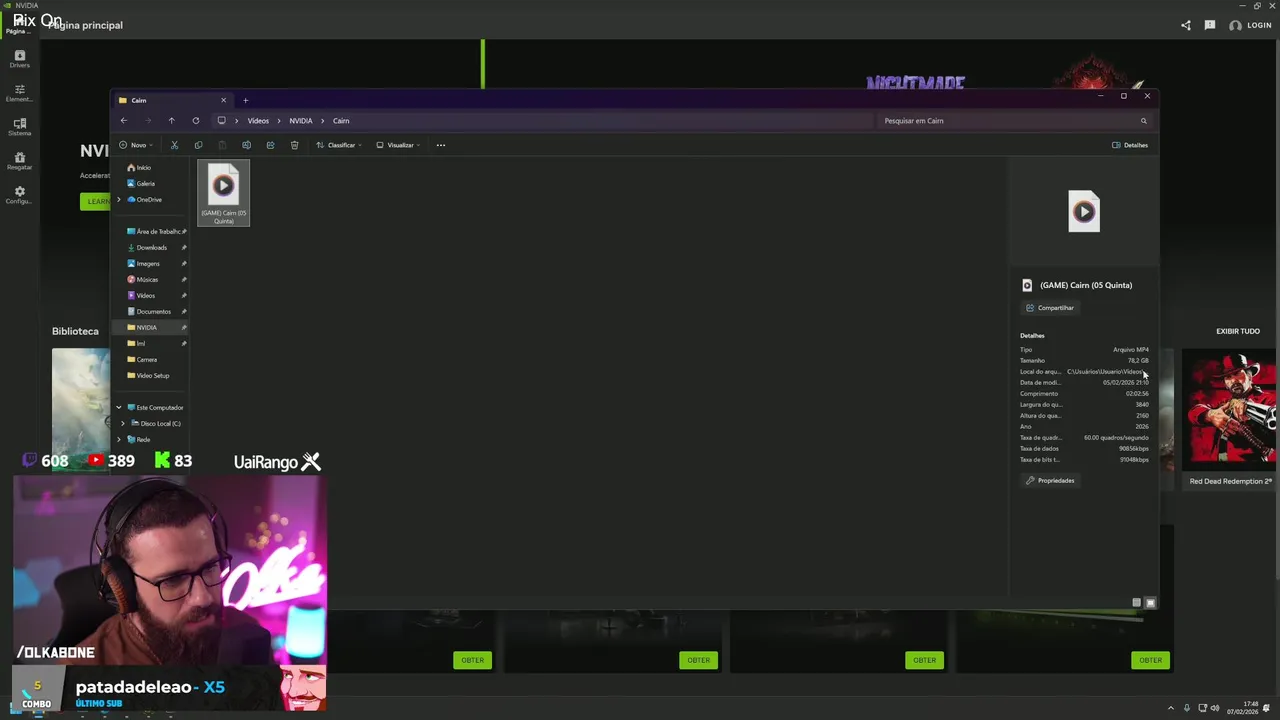Expand Disco Local (C:) node

[x=123, y=424]
